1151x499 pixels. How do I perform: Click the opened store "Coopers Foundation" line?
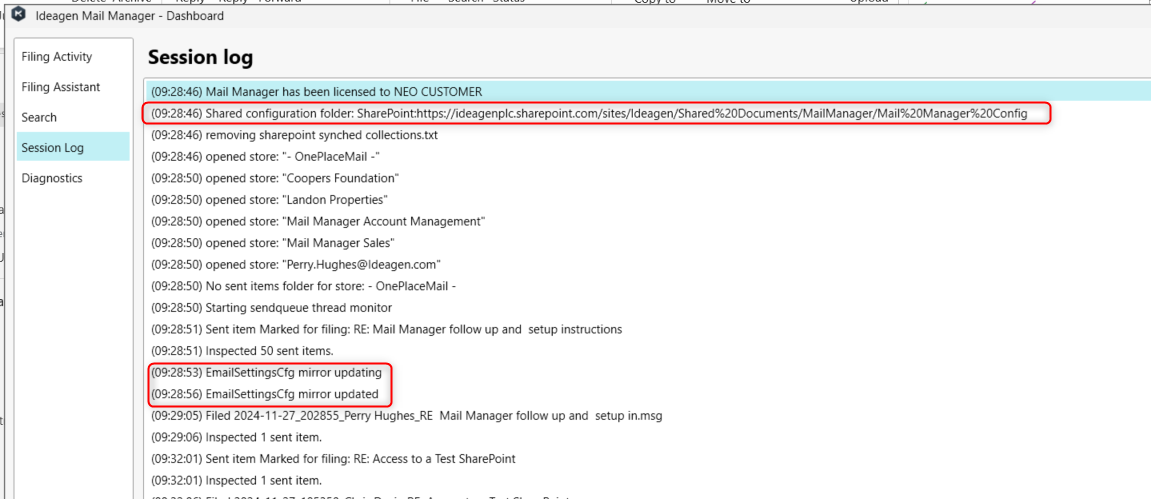click(275, 178)
